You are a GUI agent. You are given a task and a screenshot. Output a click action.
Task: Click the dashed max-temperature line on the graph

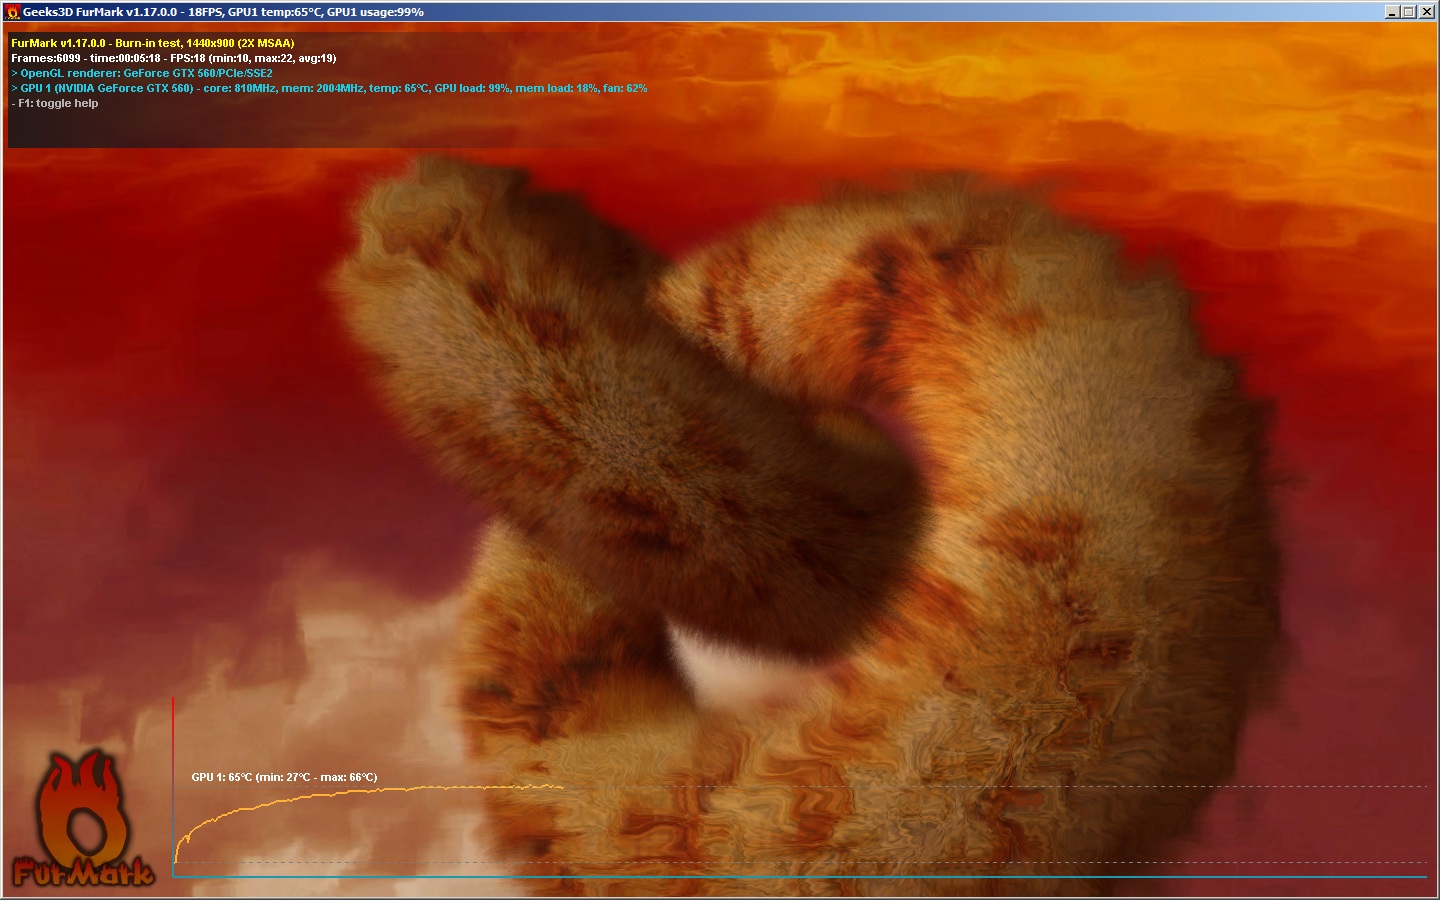point(800,787)
